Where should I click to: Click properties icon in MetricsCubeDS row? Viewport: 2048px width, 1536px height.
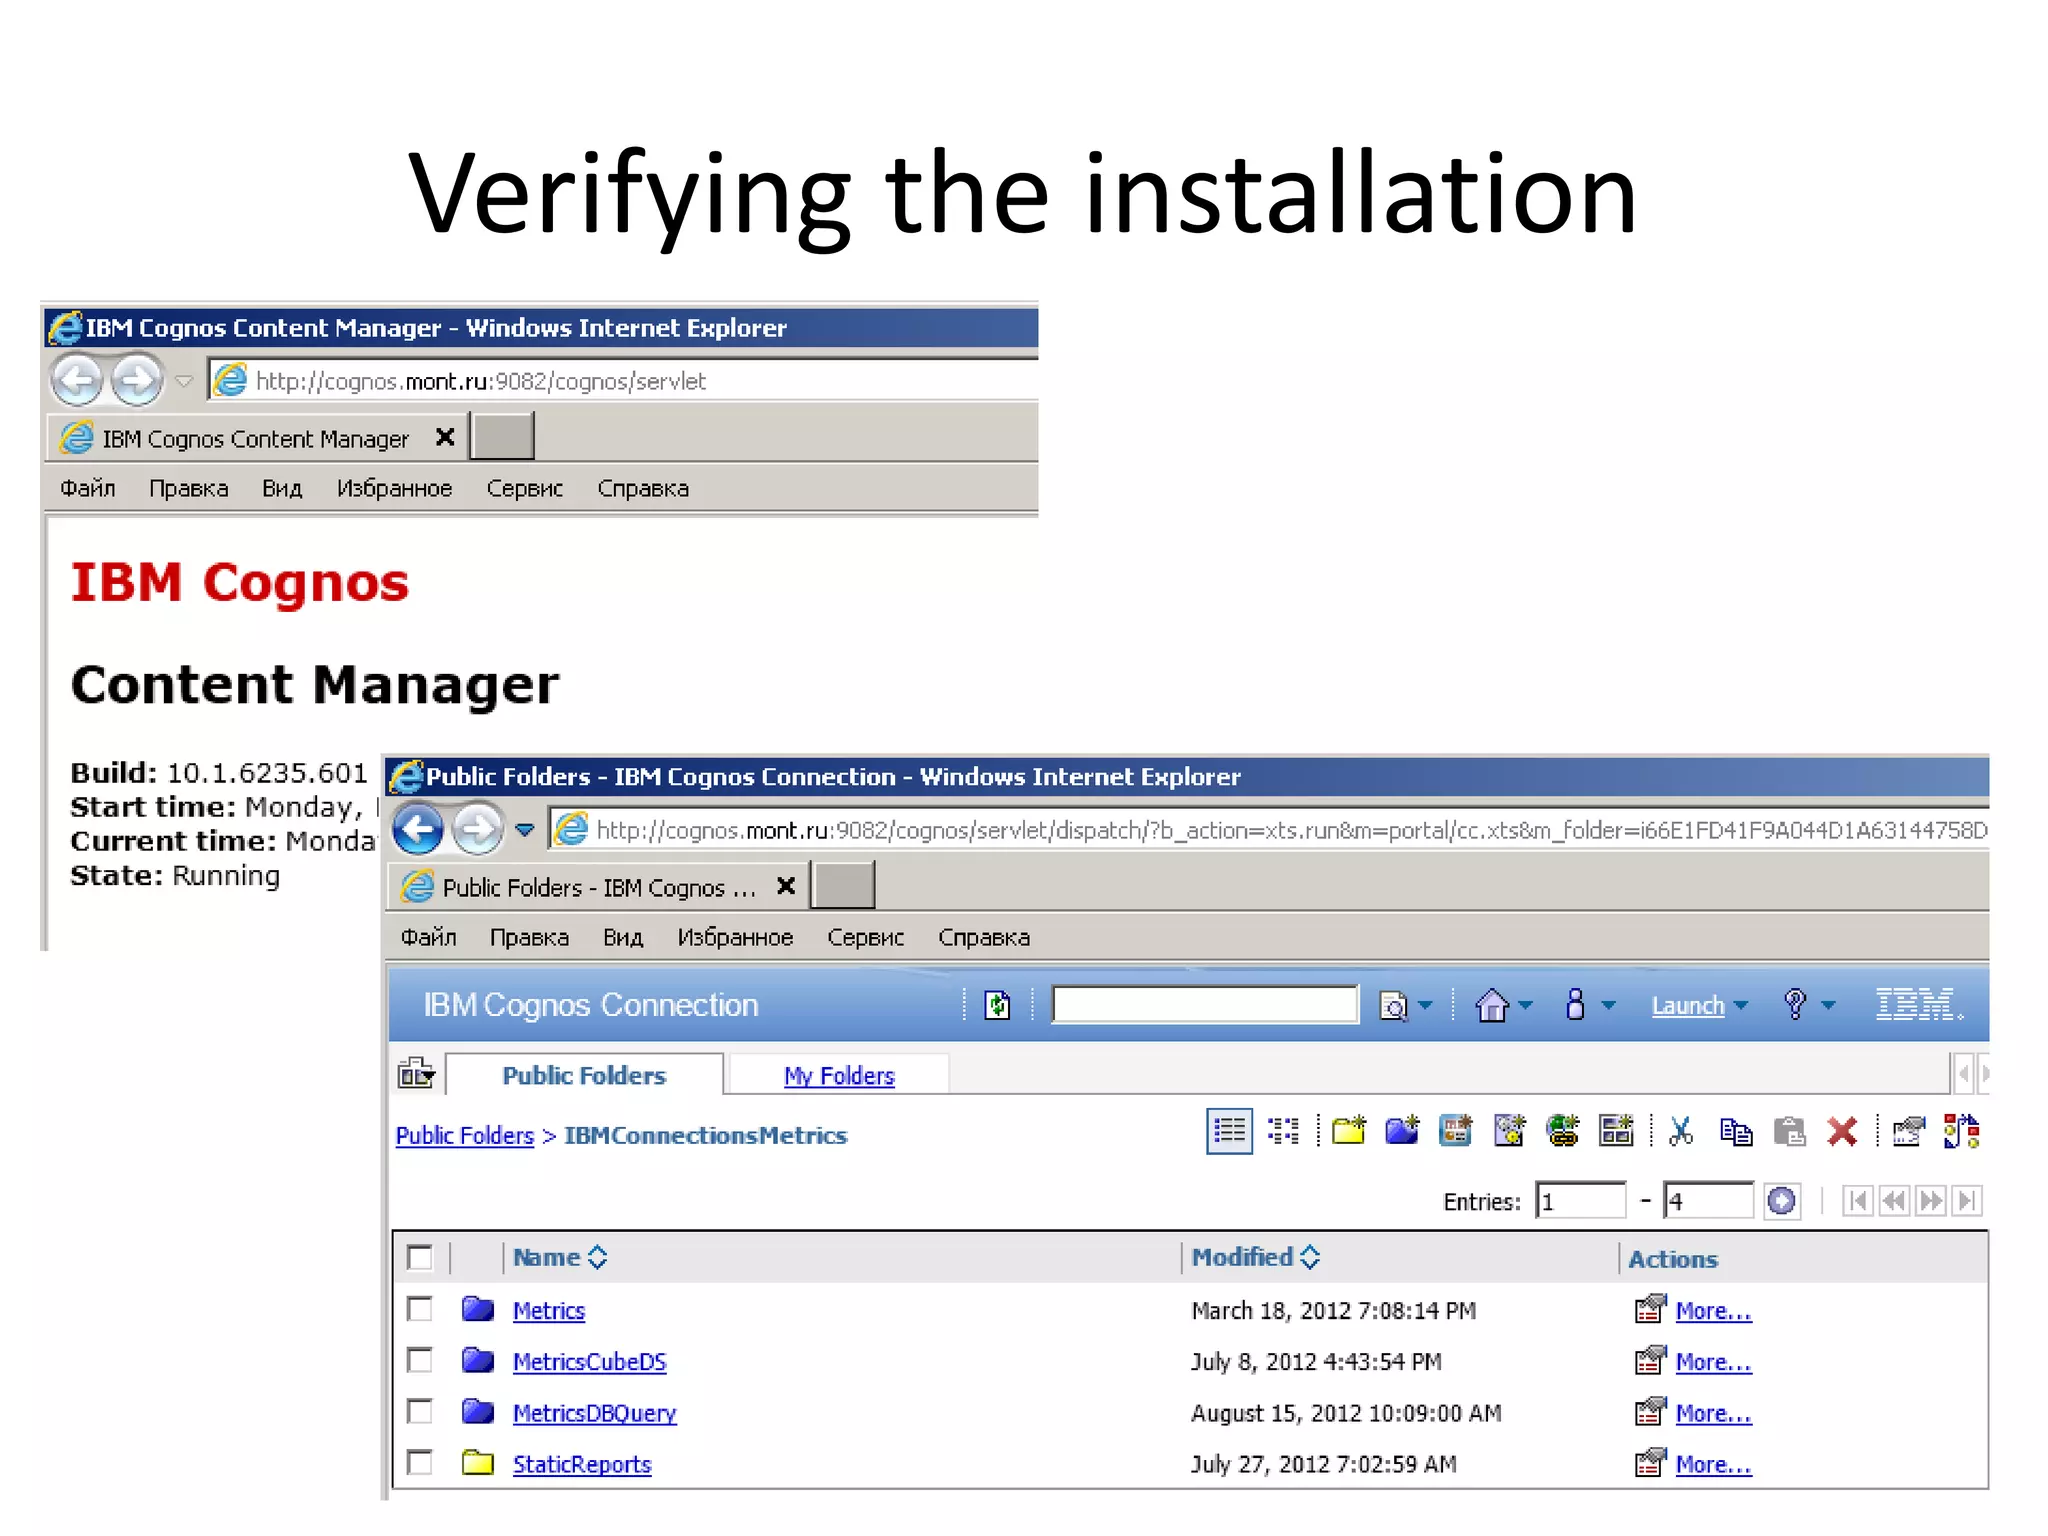1650,1360
